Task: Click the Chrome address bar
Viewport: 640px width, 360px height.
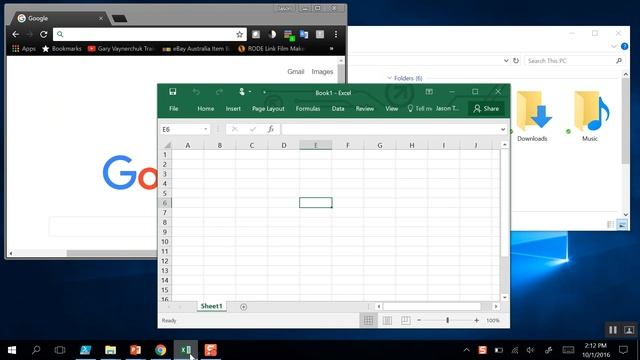Action: click(x=149, y=34)
